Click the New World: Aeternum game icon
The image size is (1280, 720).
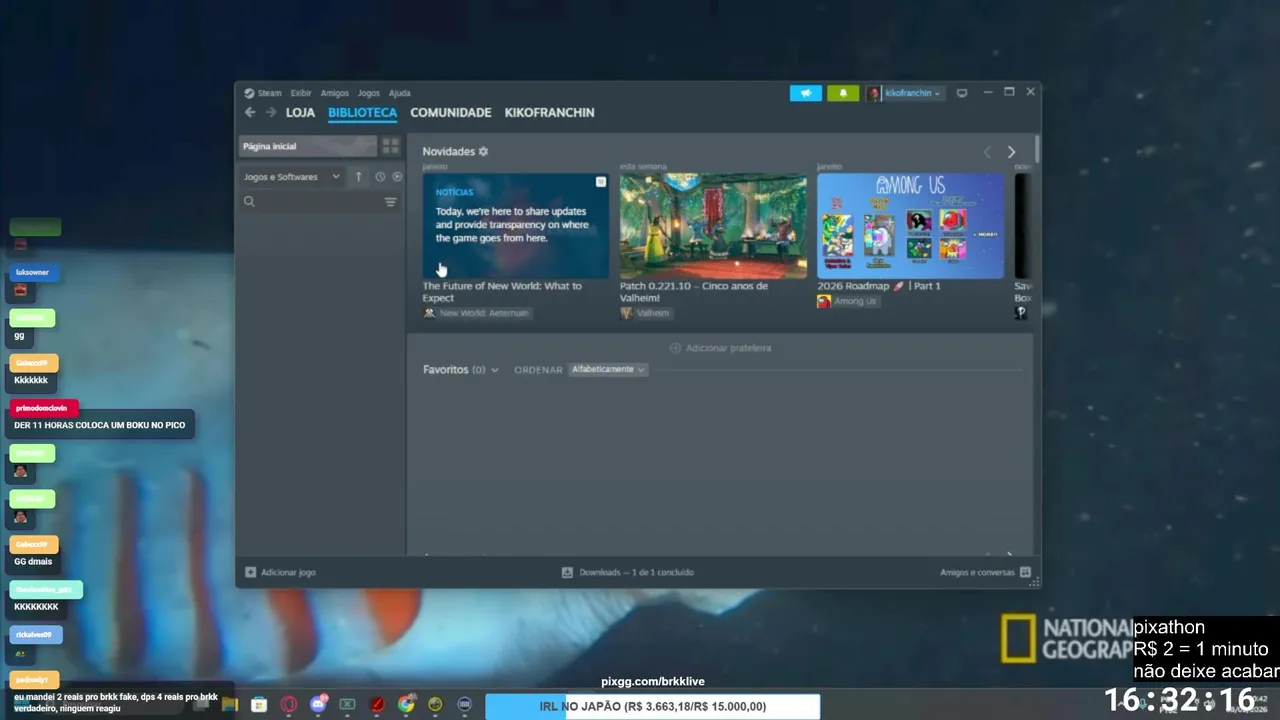pos(429,313)
